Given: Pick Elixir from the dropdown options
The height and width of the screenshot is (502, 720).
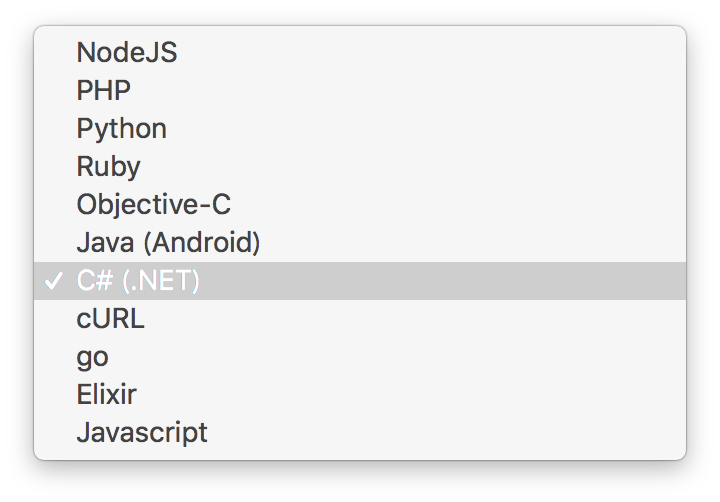Looking at the screenshot, I should [360, 395].
